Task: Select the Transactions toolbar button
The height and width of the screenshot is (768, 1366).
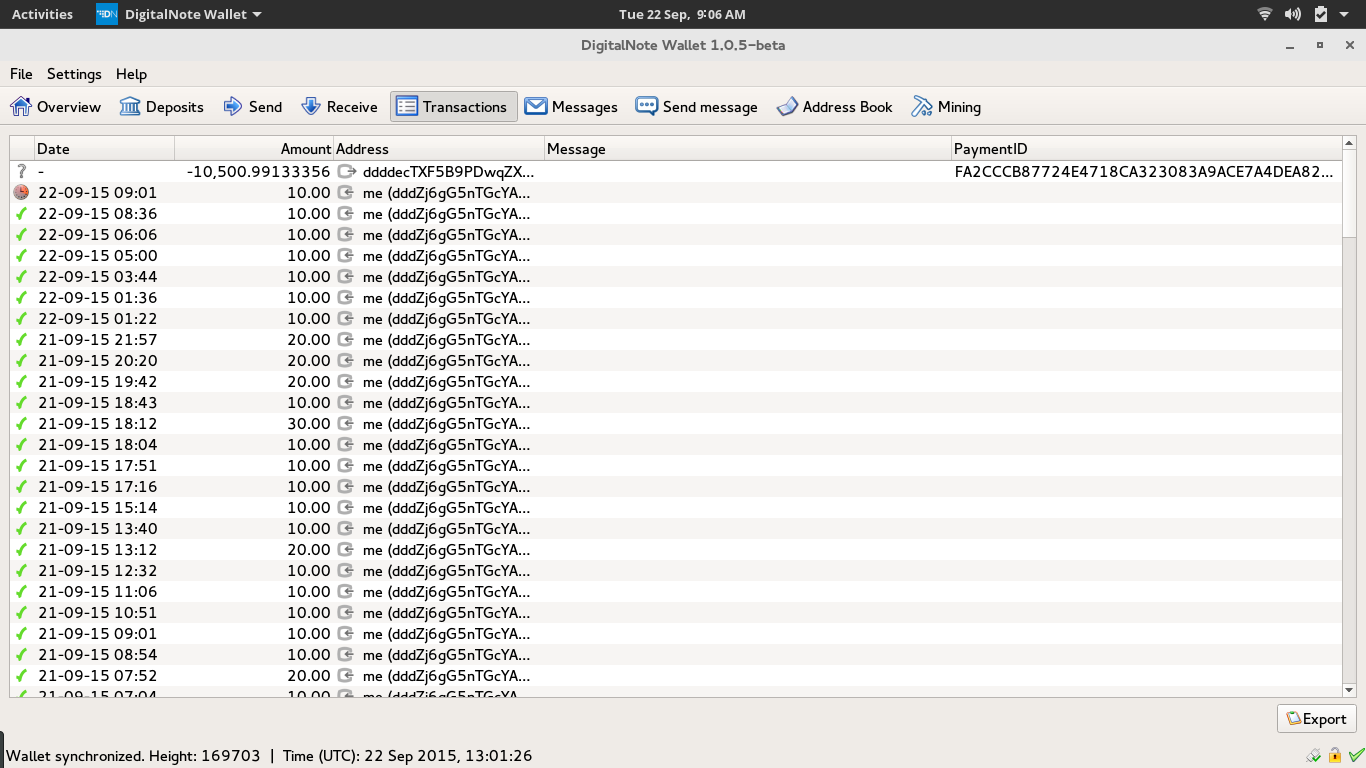Action: point(454,107)
